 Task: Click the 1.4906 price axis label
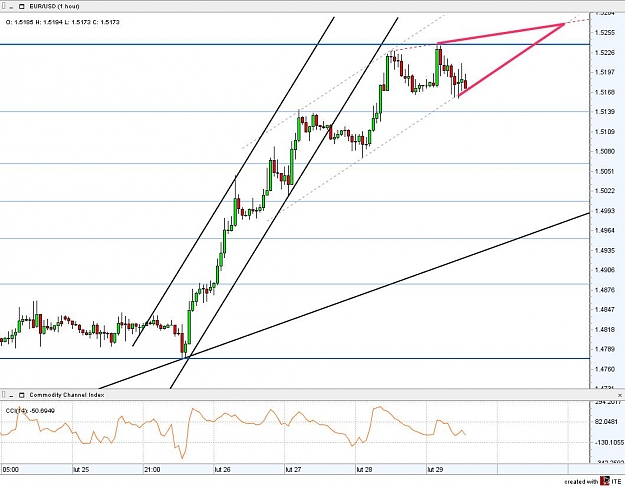click(x=603, y=270)
